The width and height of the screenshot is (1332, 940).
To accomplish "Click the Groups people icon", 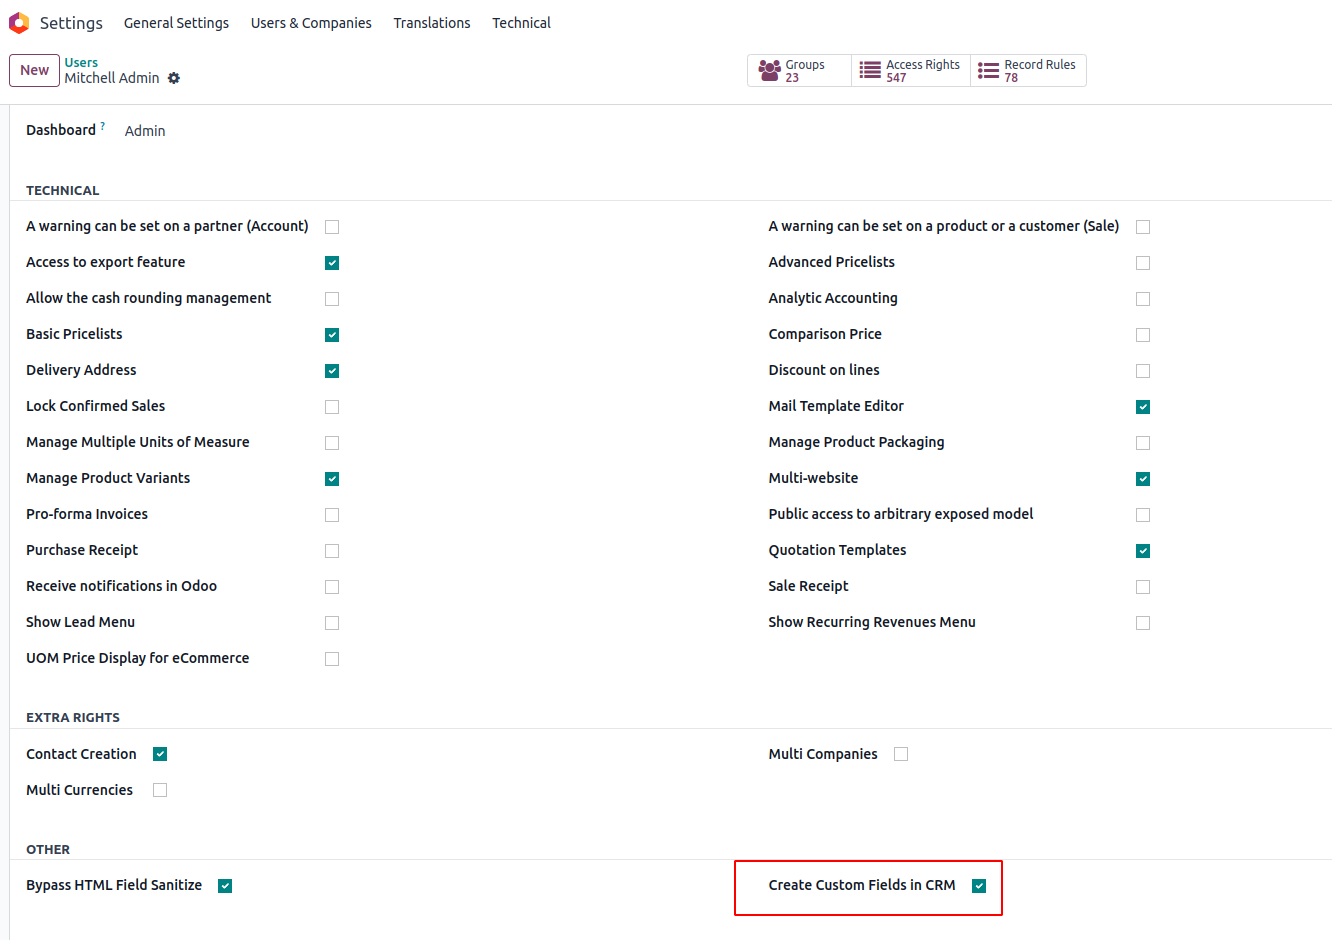I will click(x=769, y=70).
